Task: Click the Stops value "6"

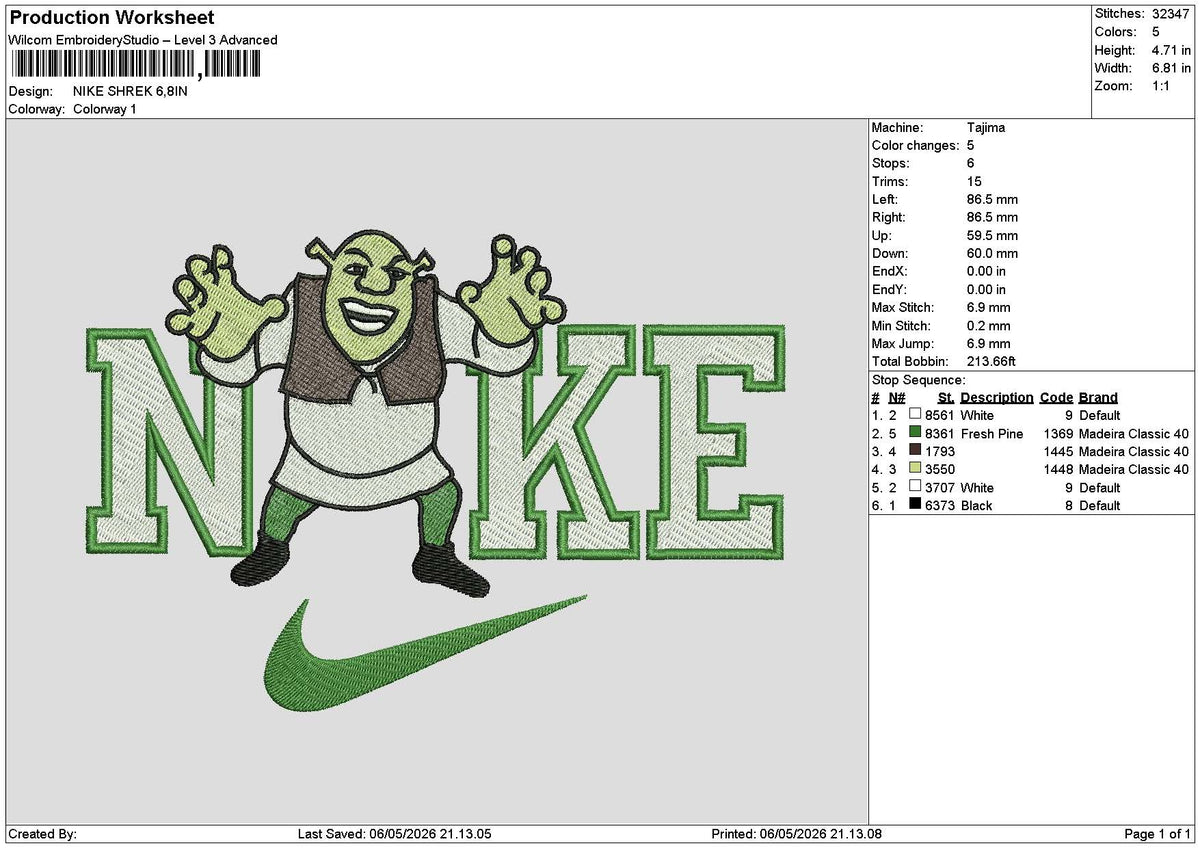Action: (x=971, y=163)
